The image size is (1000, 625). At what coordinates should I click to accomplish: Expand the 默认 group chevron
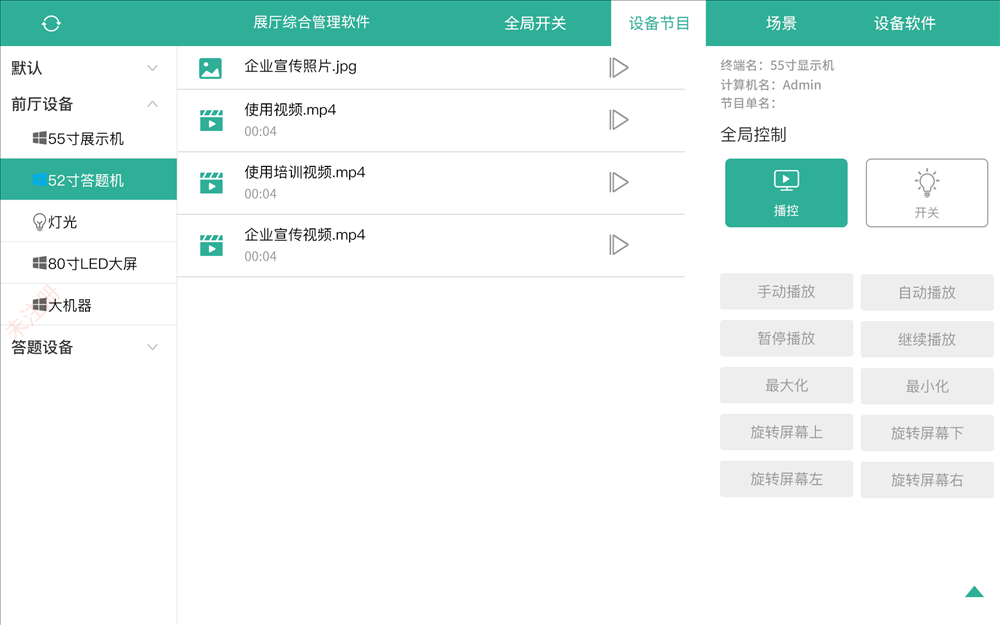click(152, 68)
